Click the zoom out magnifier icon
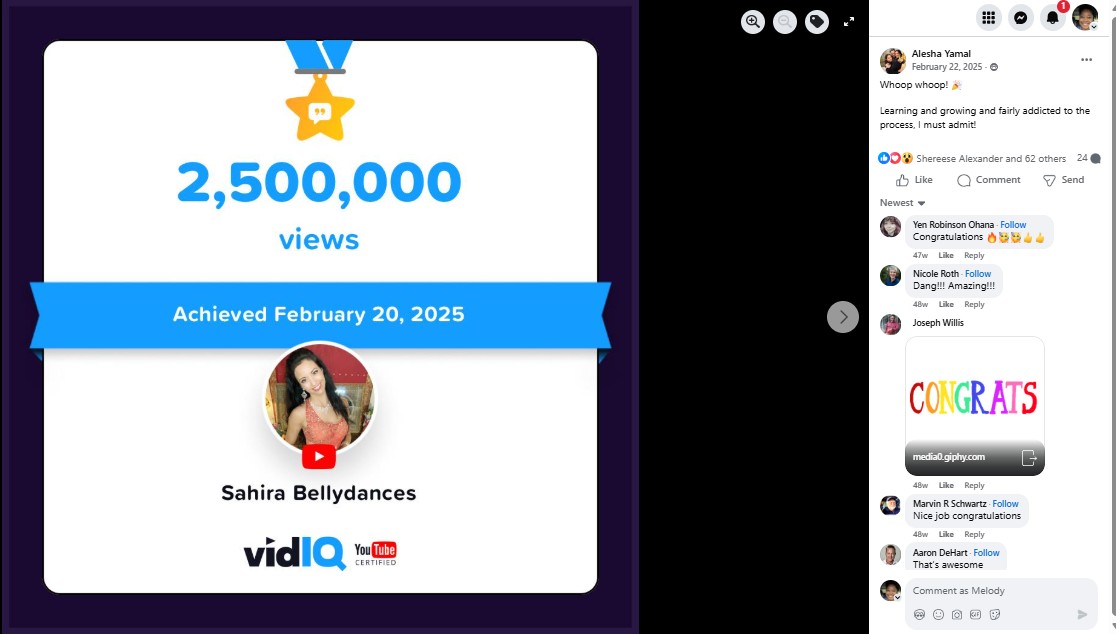Screen dimensions: 1116x634 pyautogui.click(x=784, y=21)
